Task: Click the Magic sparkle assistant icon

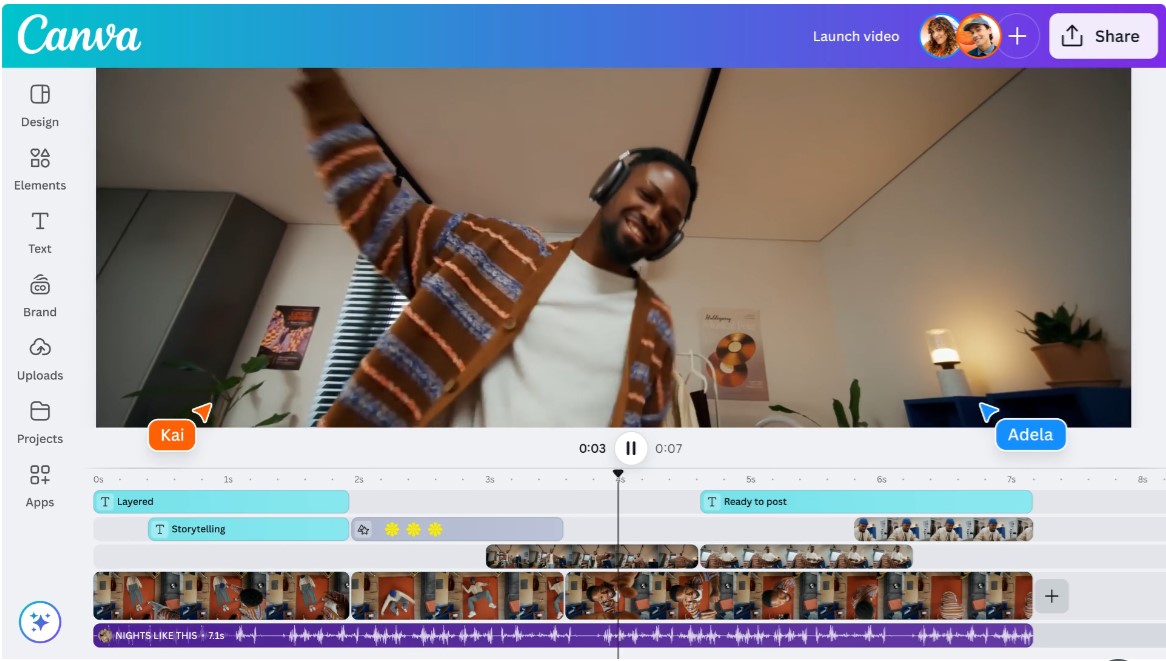Action: tap(40, 622)
